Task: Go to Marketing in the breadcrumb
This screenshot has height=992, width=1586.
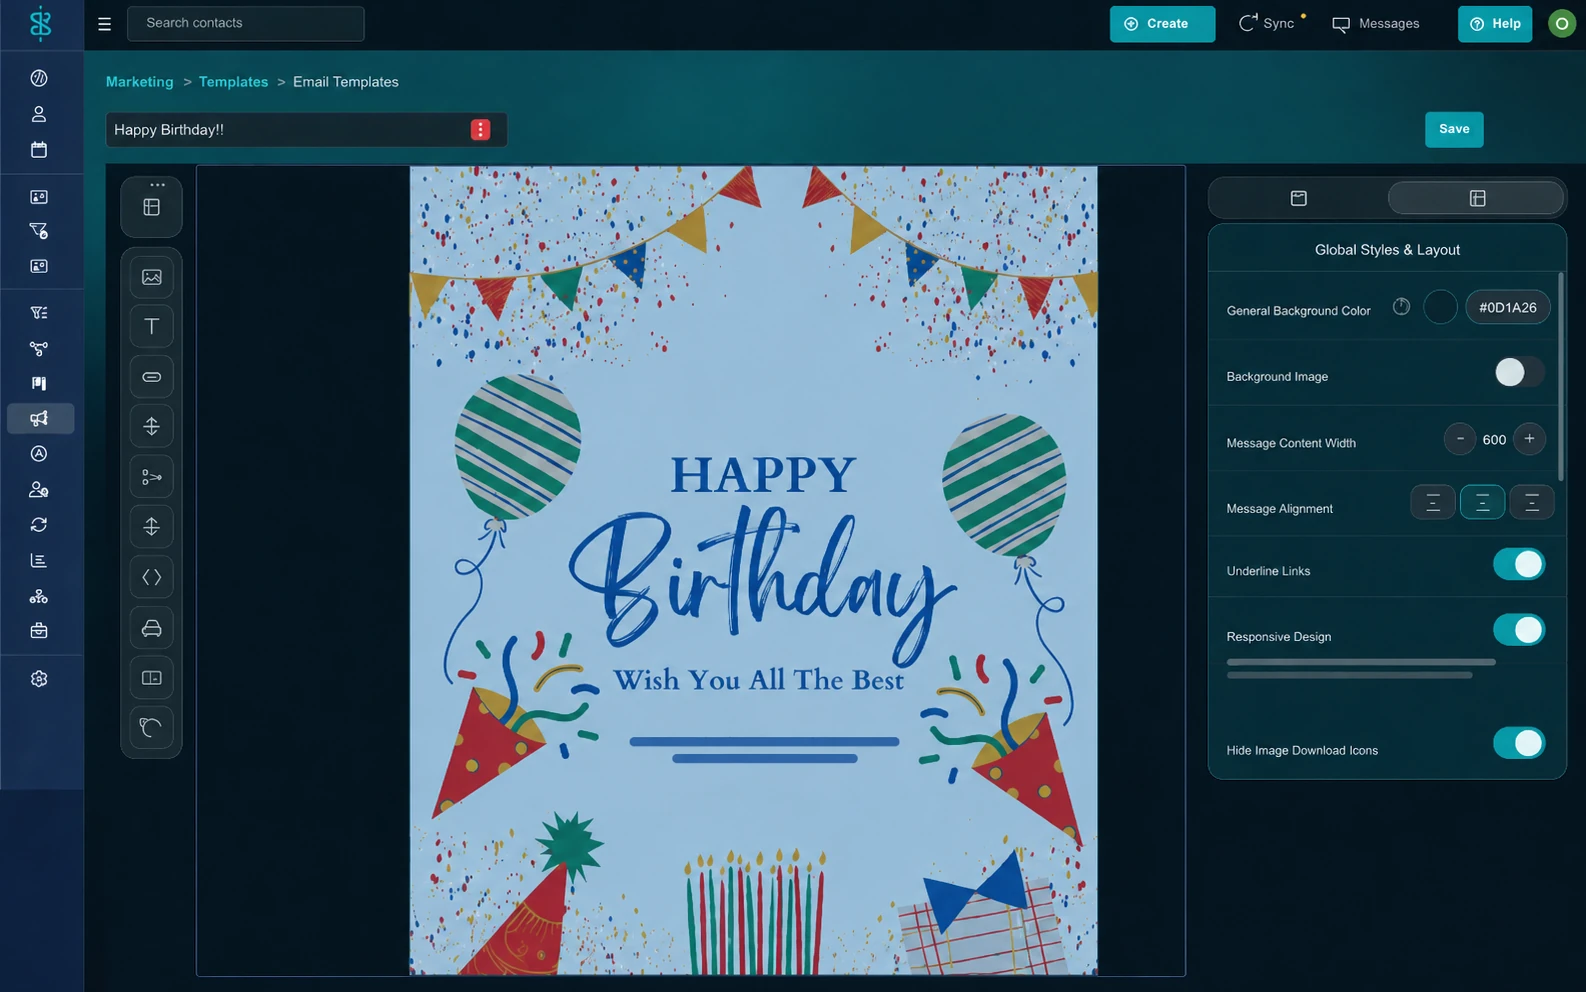Action: (140, 82)
